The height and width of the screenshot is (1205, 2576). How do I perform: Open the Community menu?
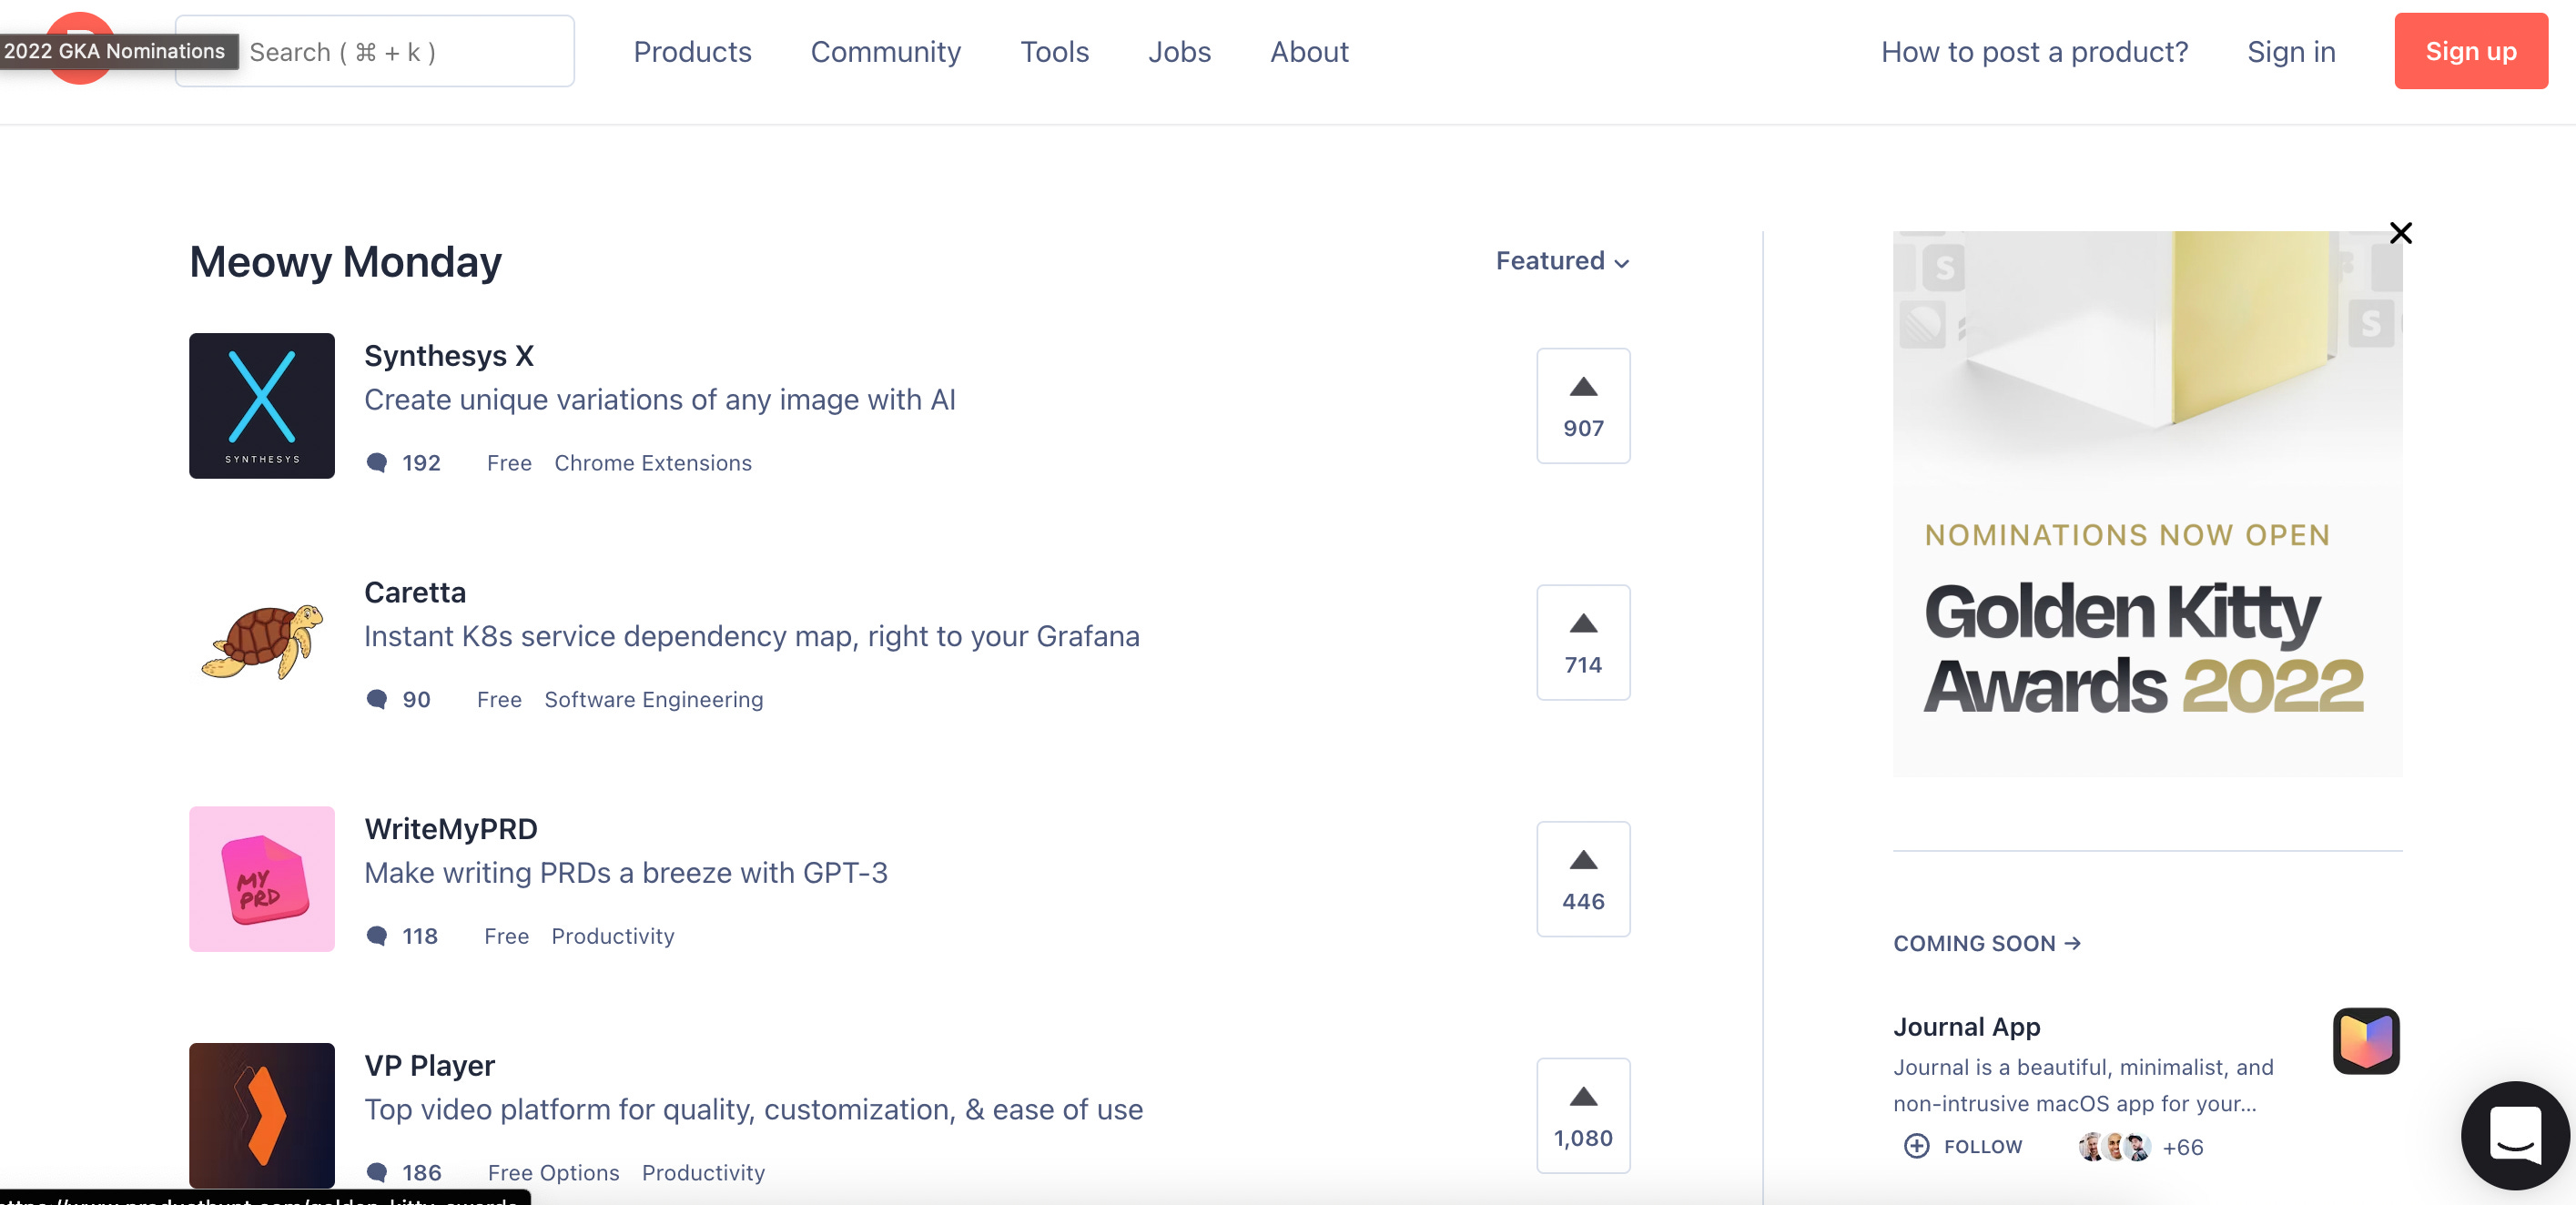[885, 52]
